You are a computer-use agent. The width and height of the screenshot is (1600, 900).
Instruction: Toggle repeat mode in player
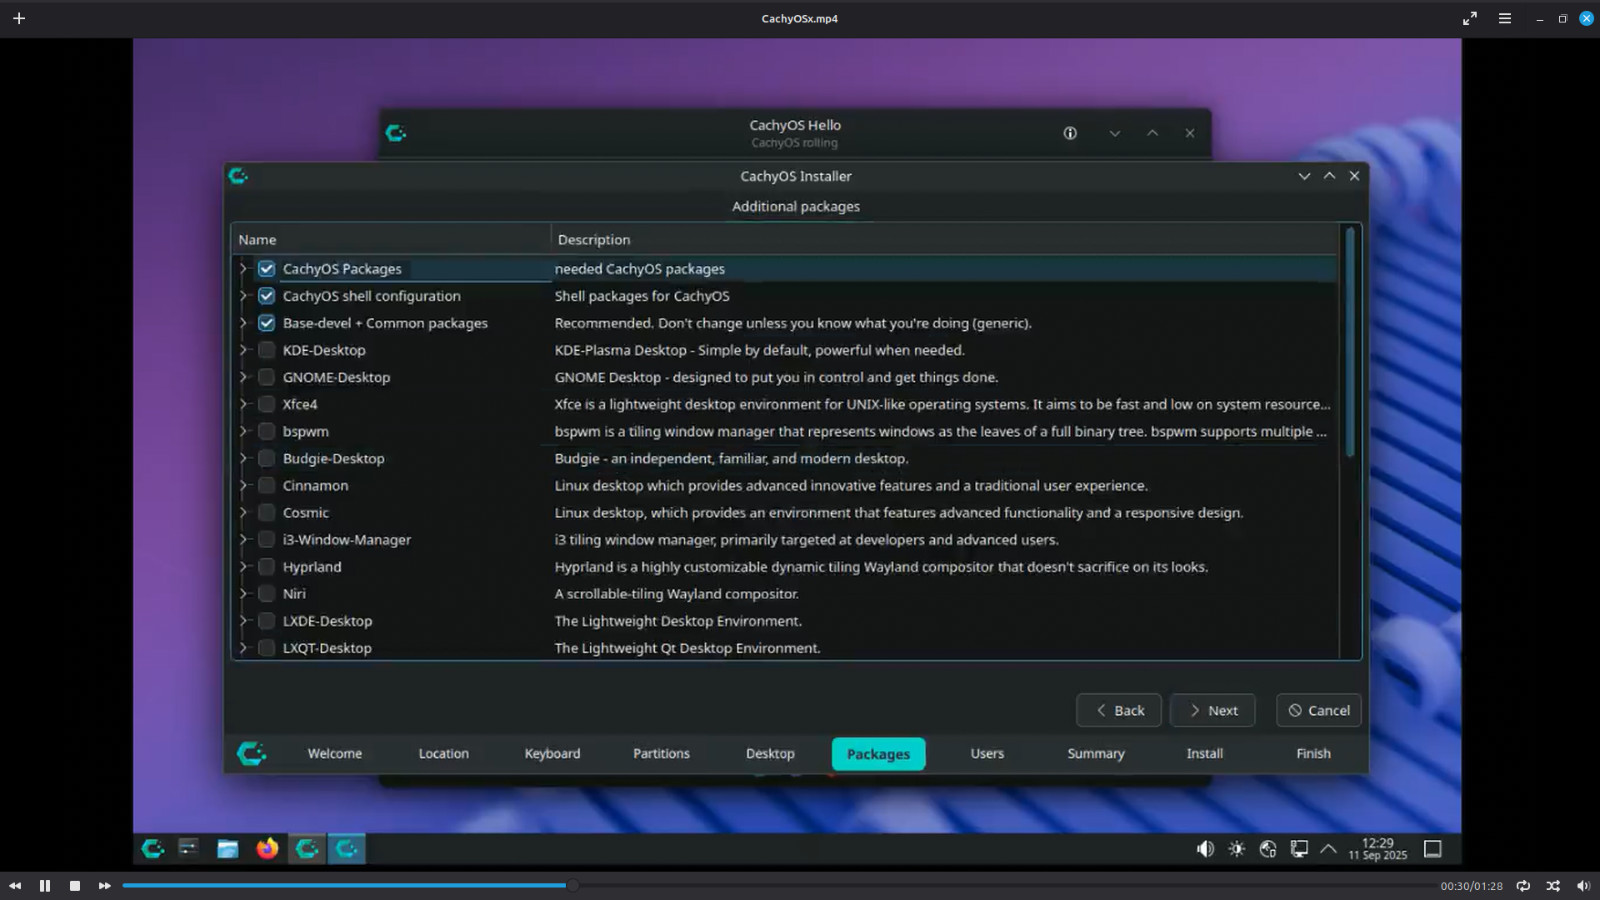click(x=1523, y=886)
